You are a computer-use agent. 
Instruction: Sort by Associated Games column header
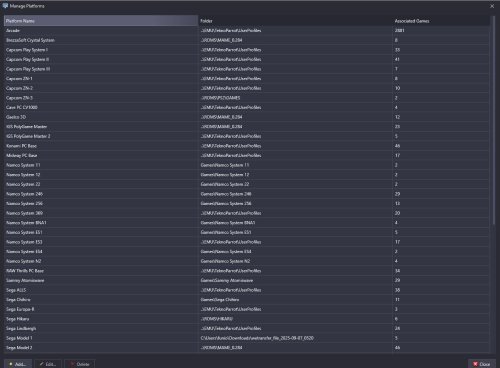pyautogui.click(x=441, y=21)
